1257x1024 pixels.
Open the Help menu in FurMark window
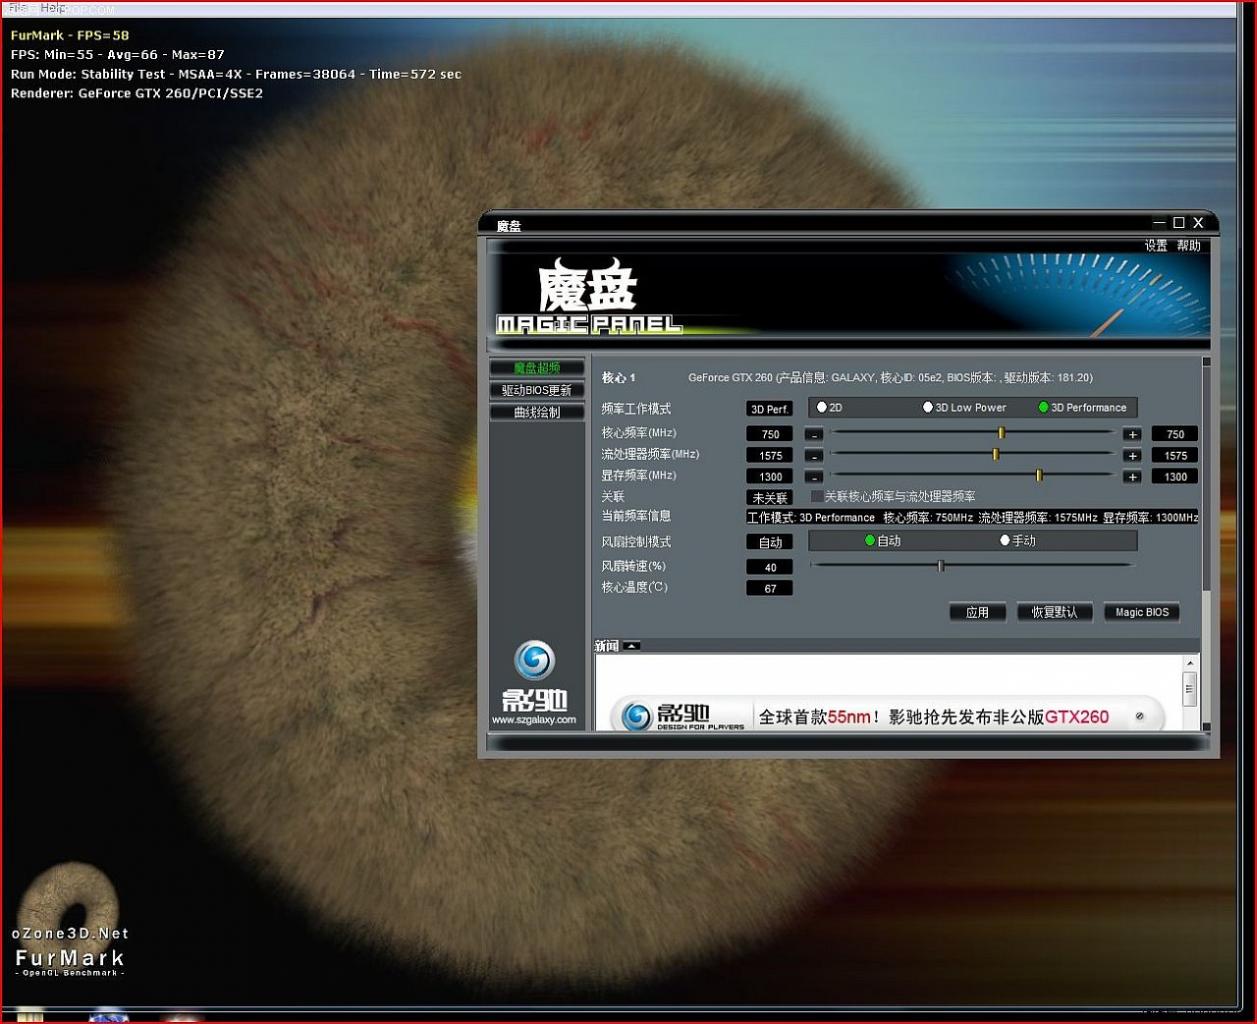coord(54,8)
